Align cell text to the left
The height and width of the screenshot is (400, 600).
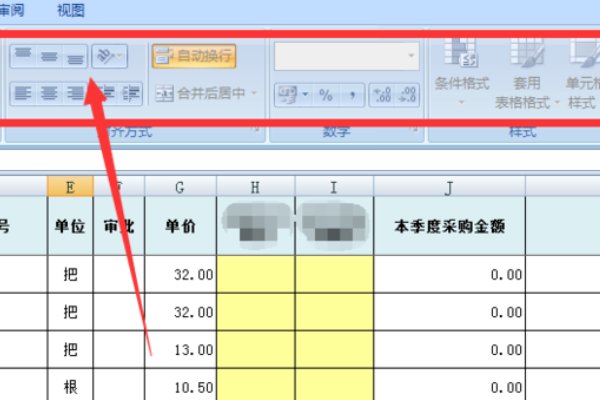click(23, 93)
